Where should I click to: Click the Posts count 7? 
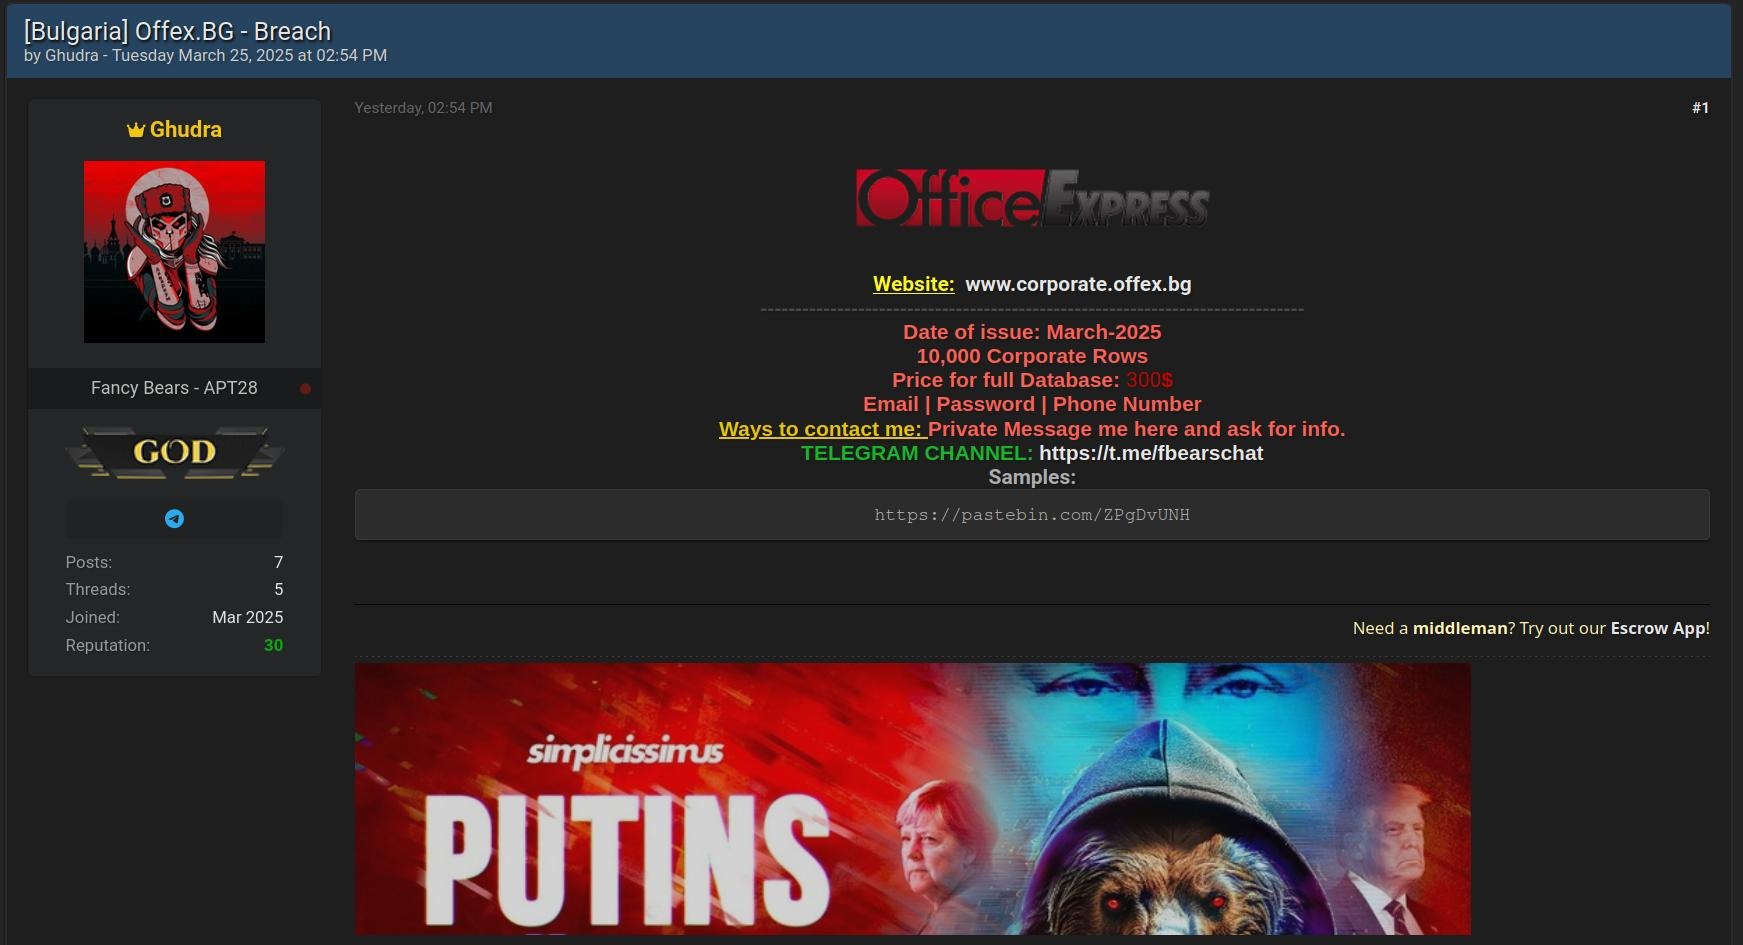(x=279, y=563)
